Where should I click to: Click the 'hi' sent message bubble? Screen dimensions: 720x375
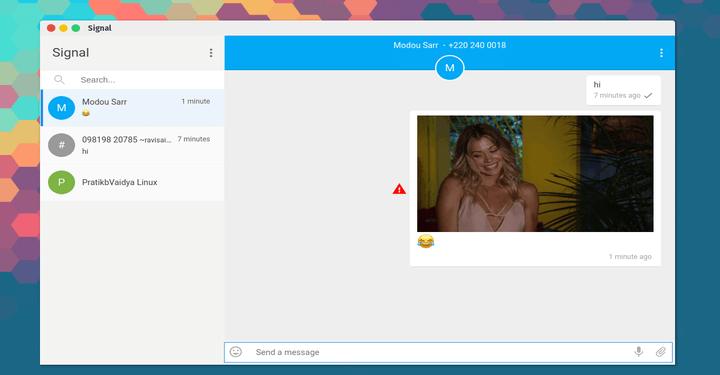(623, 90)
